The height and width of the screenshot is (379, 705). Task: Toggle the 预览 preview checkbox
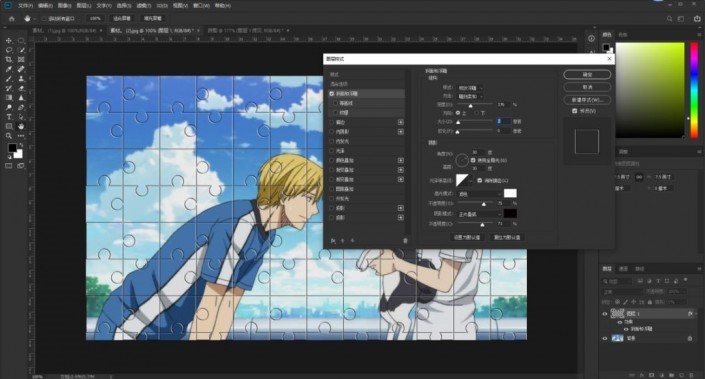pyautogui.click(x=574, y=111)
